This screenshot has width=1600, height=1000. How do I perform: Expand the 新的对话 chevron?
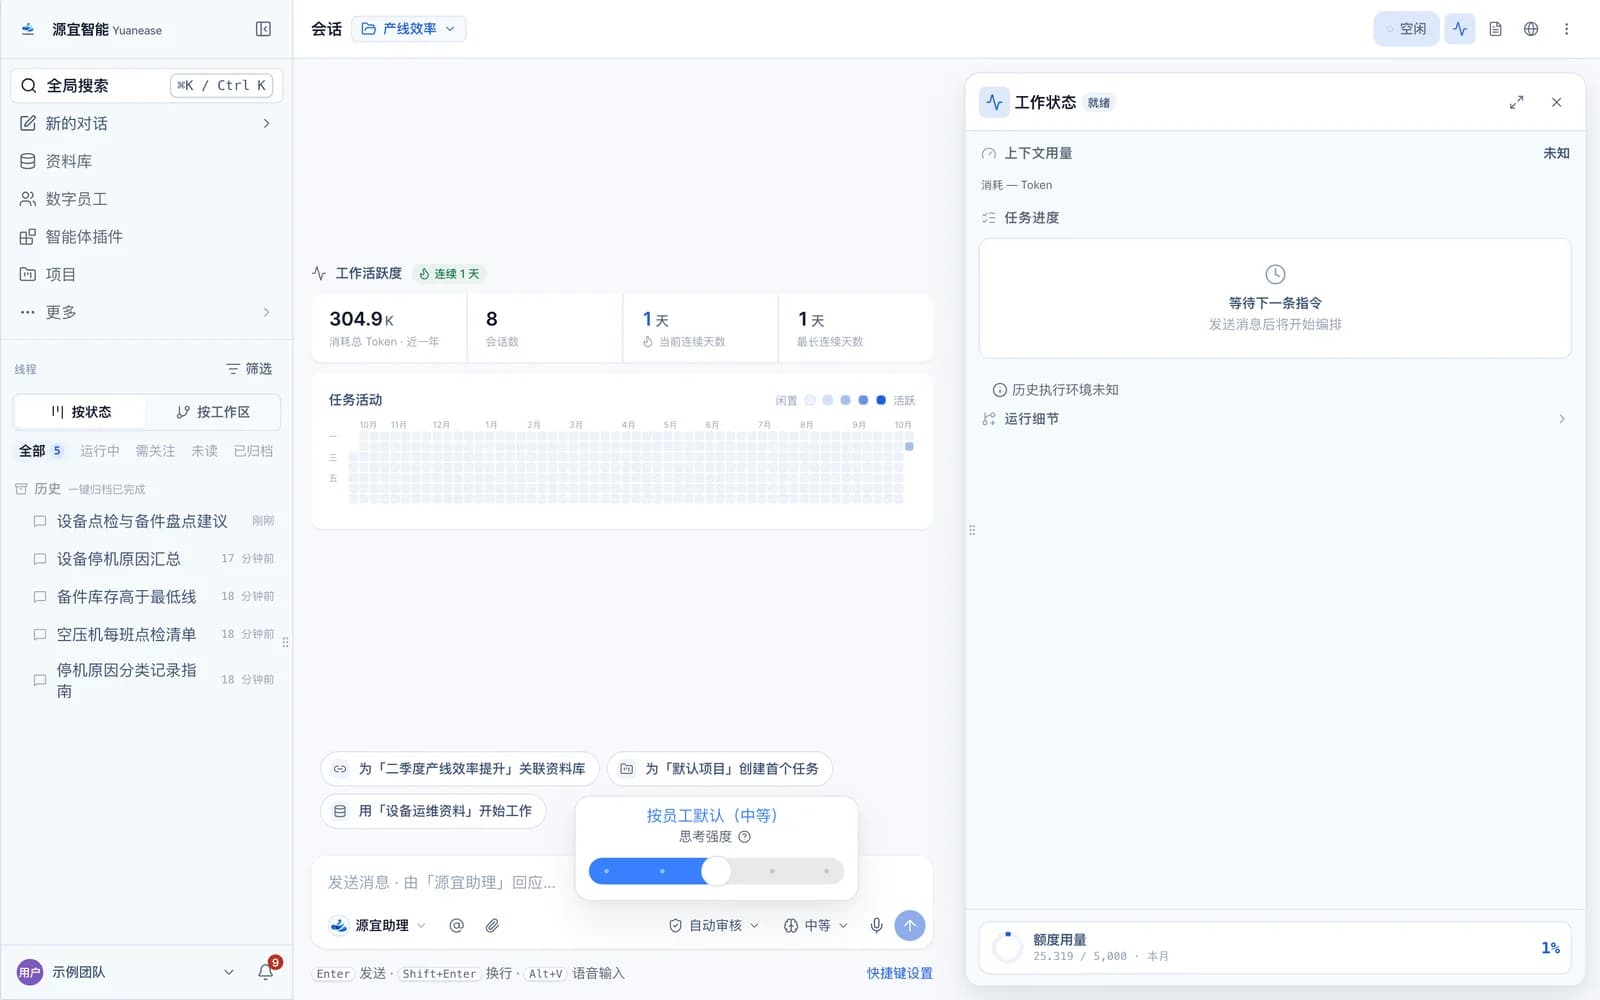pyautogui.click(x=266, y=123)
